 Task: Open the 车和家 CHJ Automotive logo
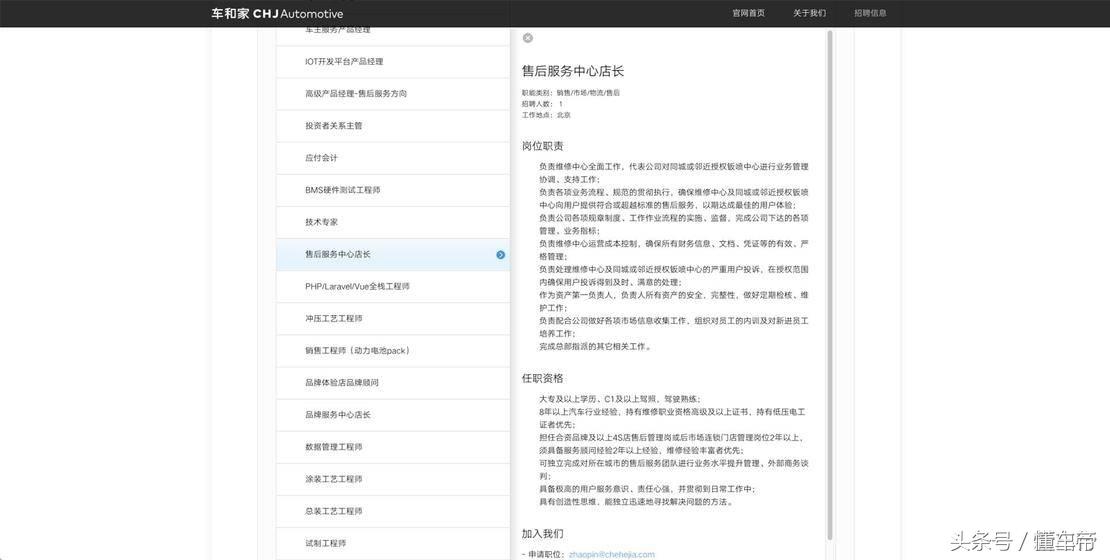coord(277,13)
